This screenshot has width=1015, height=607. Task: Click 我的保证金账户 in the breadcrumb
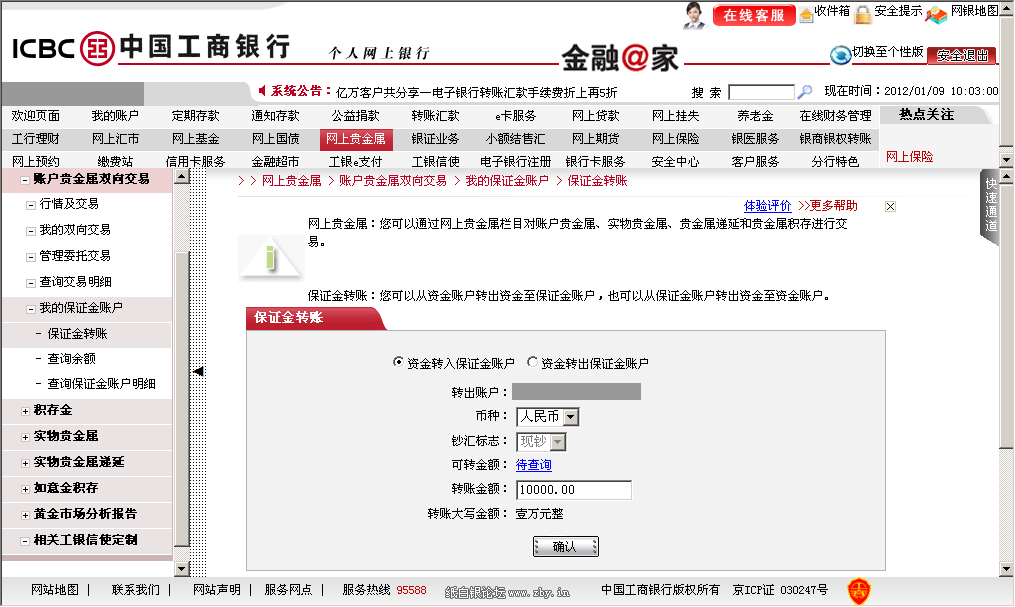[x=507, y=181]
